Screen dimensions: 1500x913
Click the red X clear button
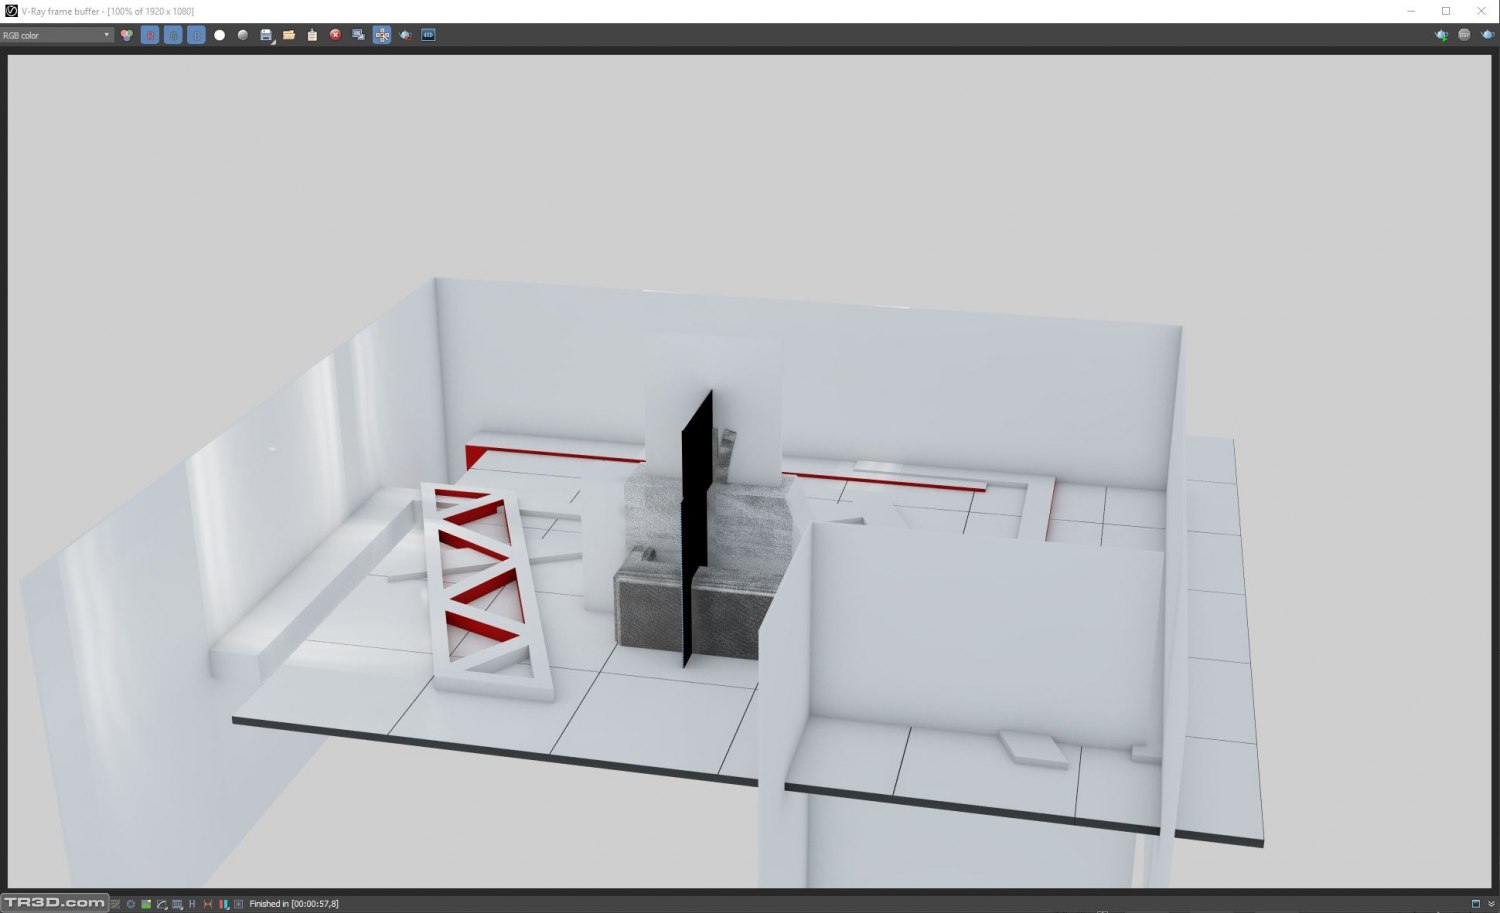coord(335,35)
